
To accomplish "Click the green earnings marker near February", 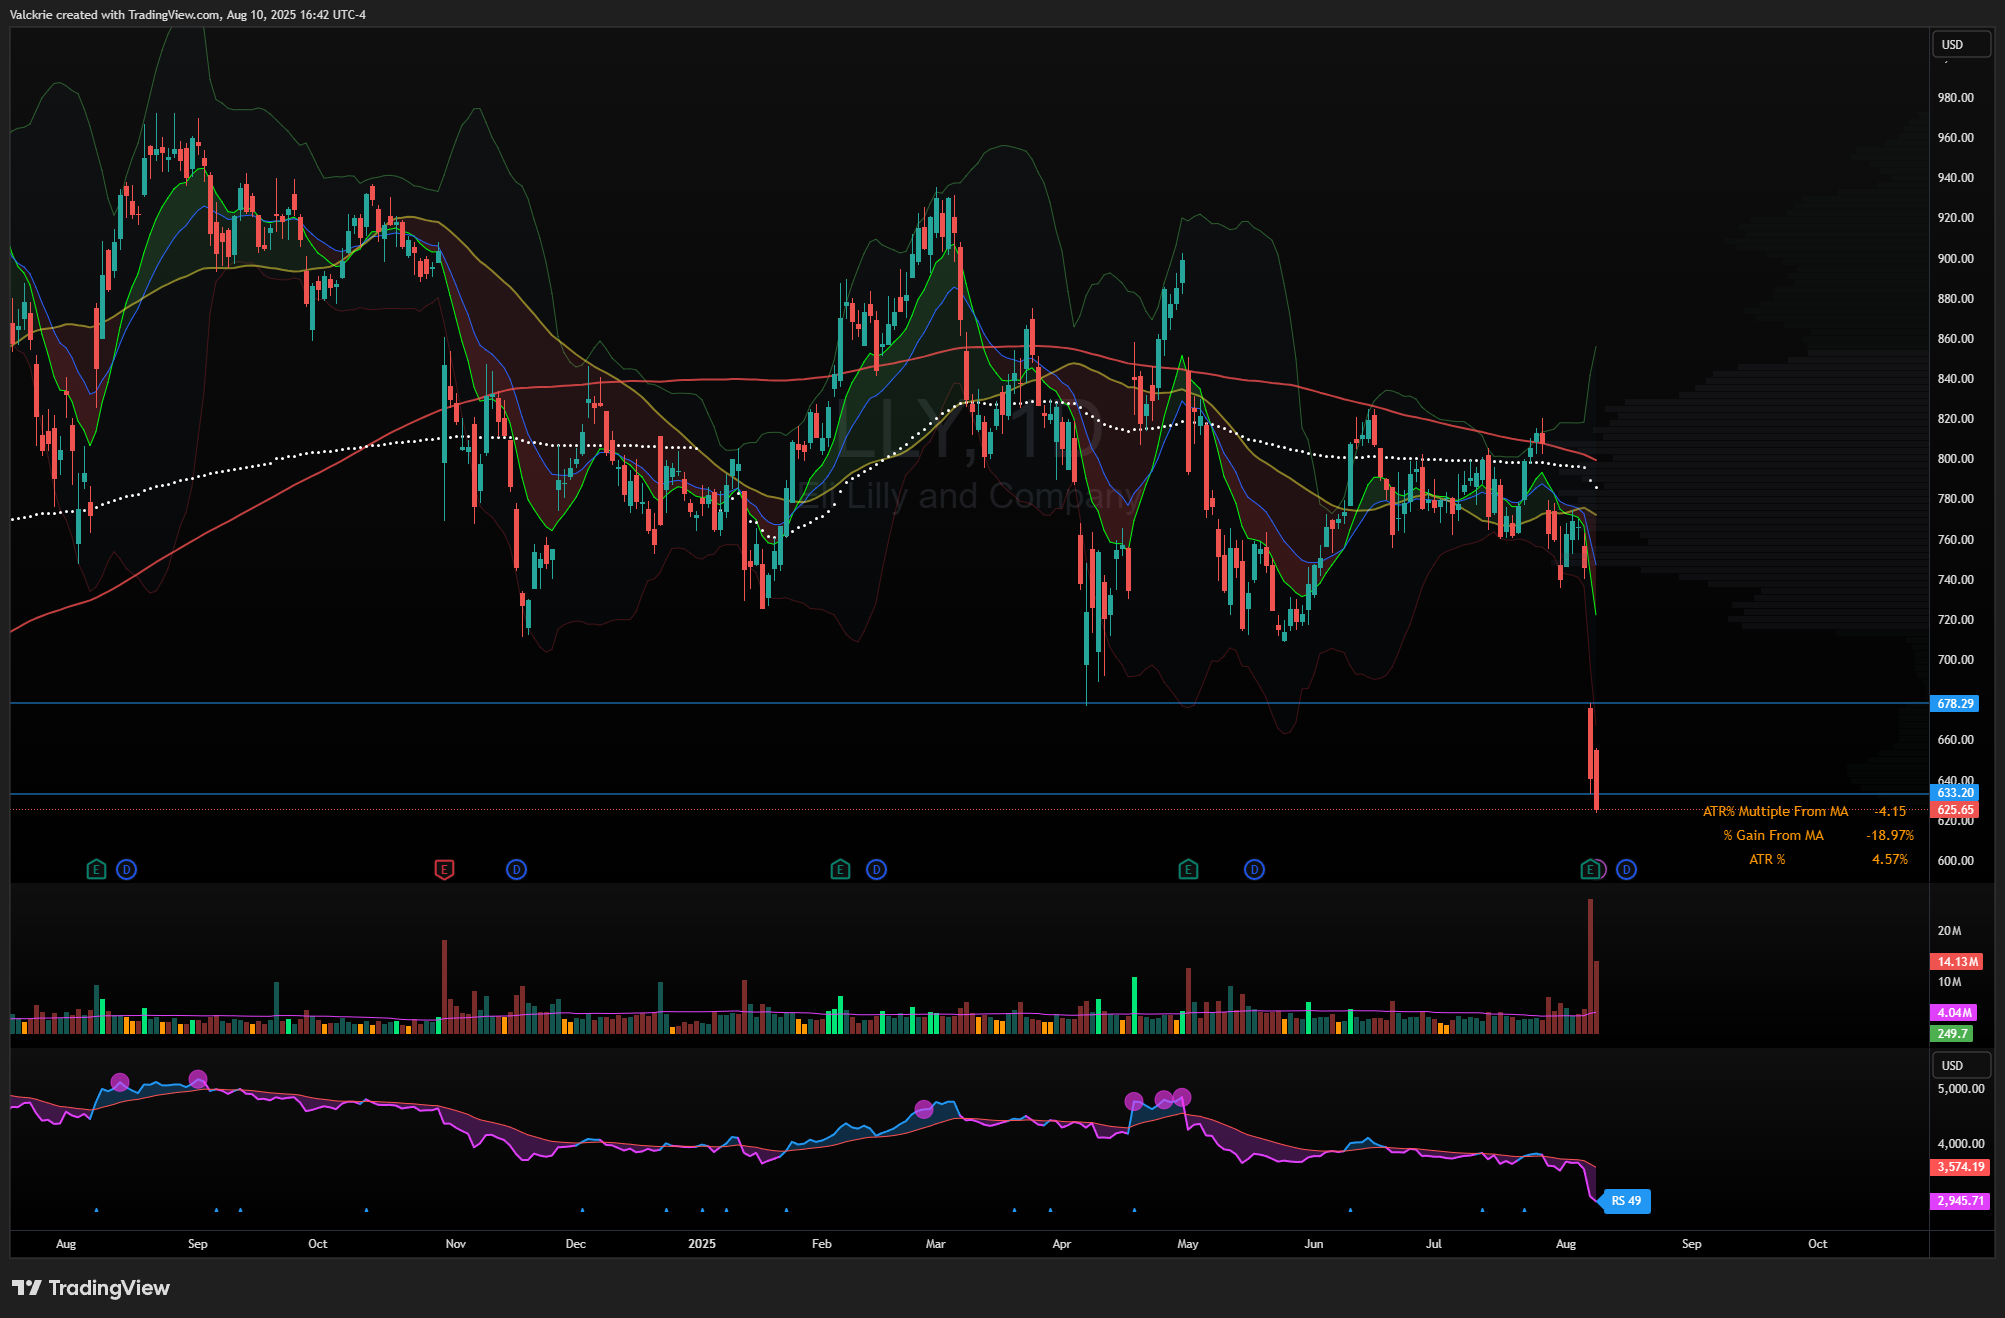I will [840, 869].
